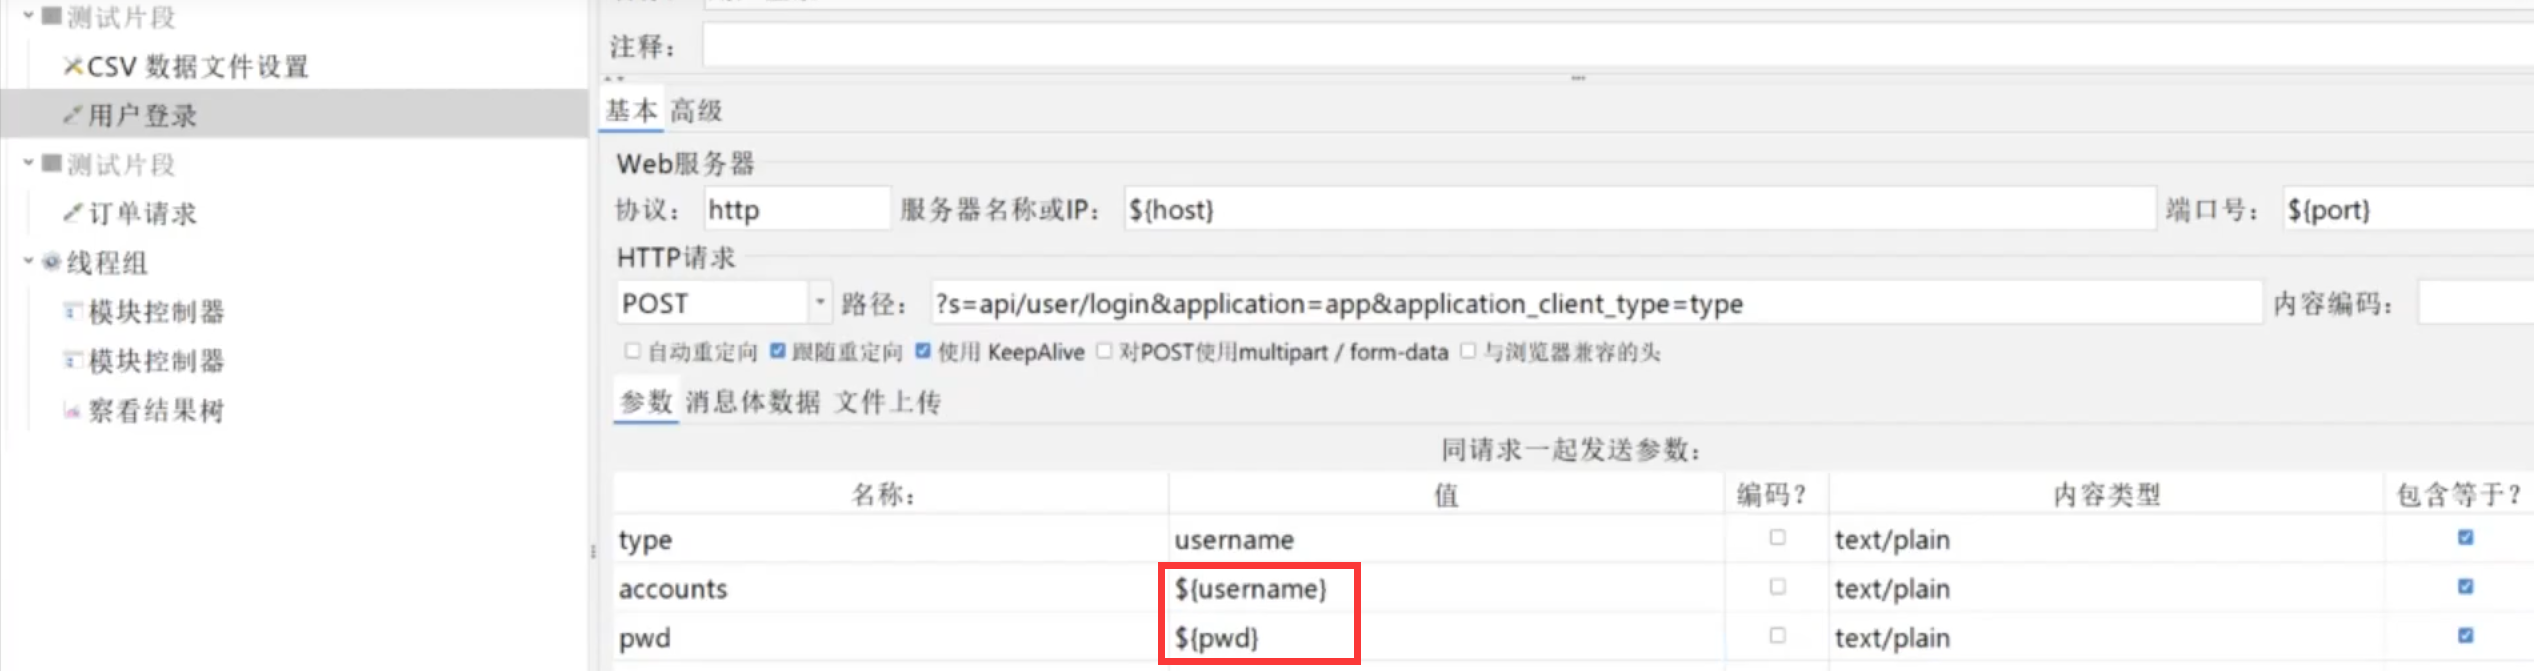
Task: Click the 线程组 gear icon
Action: (51, 262)
